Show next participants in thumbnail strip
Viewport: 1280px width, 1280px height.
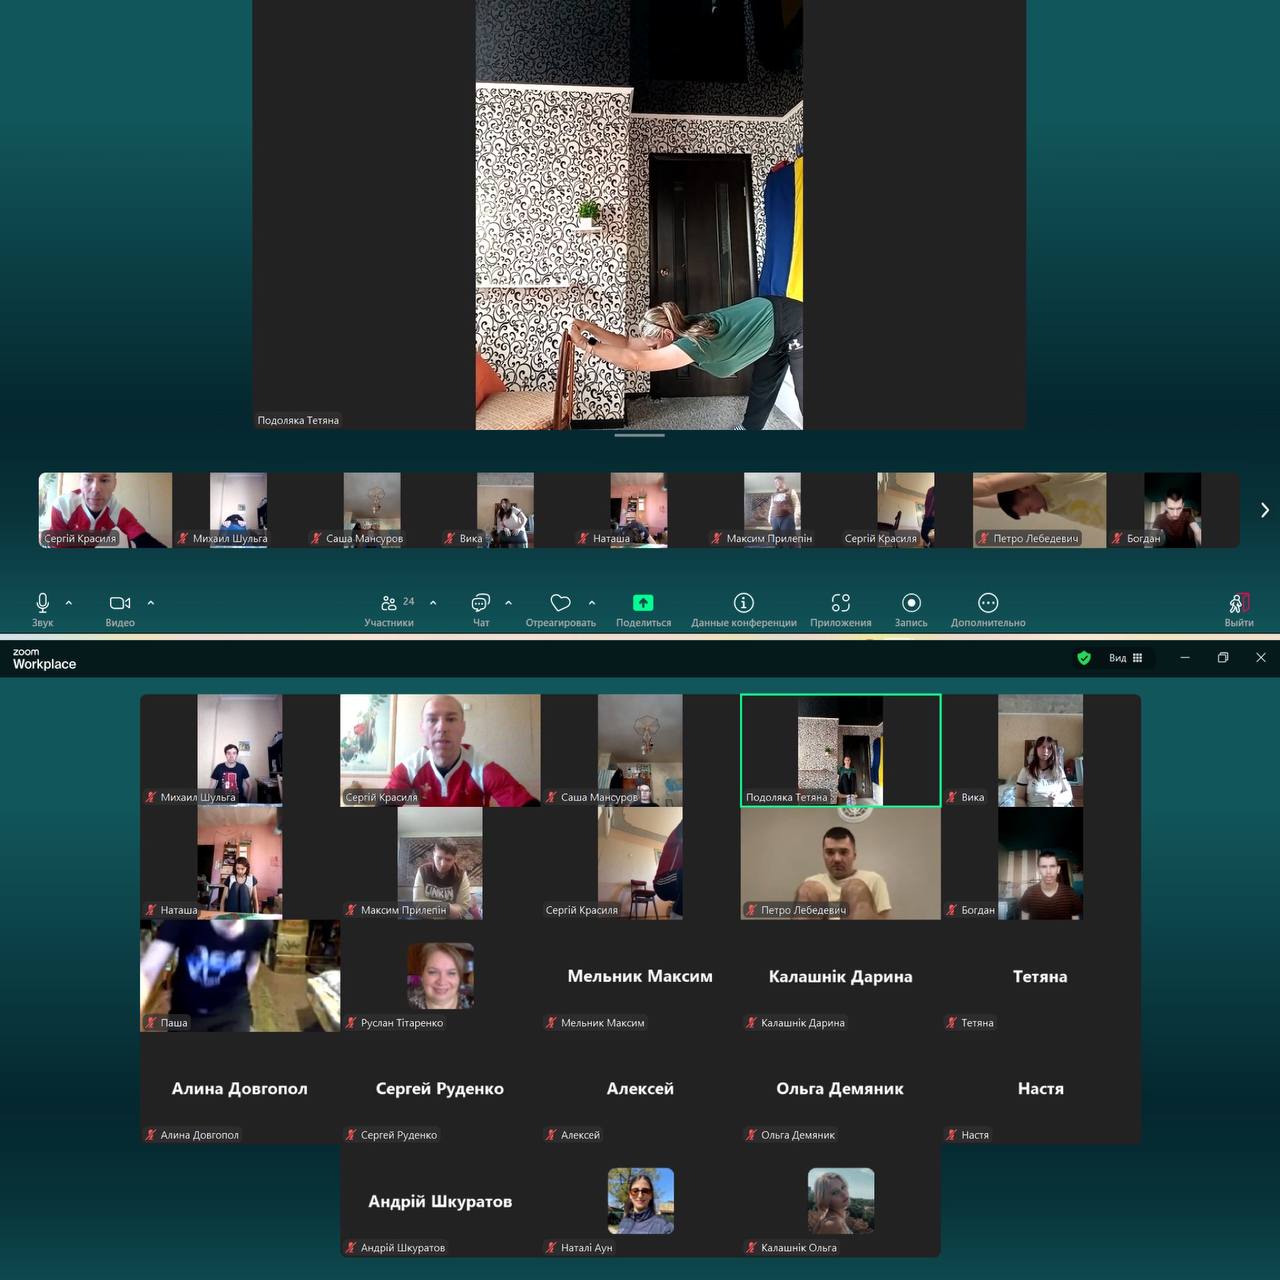point(1264,510)
